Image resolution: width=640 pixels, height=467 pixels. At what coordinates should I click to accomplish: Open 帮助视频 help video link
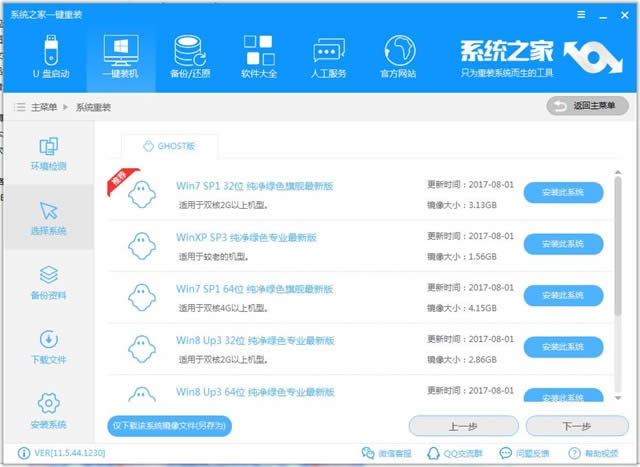tap(593, 453)
